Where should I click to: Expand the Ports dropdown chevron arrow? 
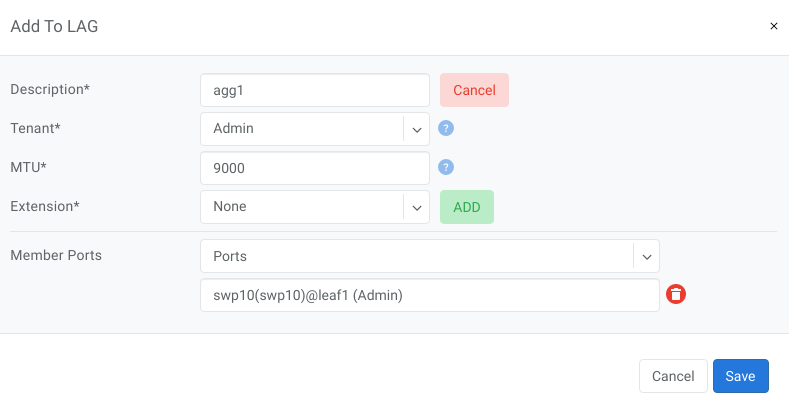point(647,256)
